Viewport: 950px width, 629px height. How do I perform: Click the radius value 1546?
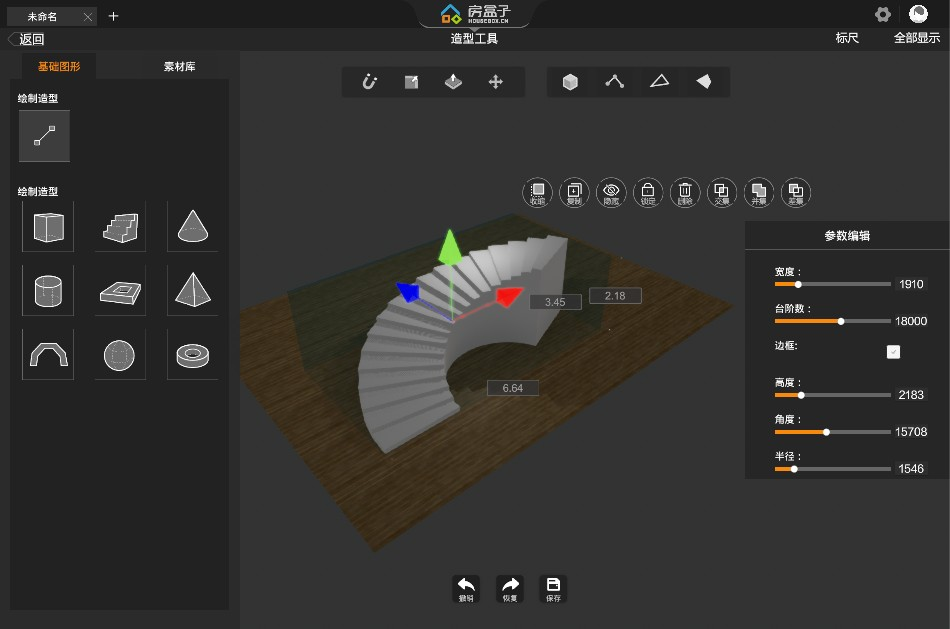pos(911,469)
